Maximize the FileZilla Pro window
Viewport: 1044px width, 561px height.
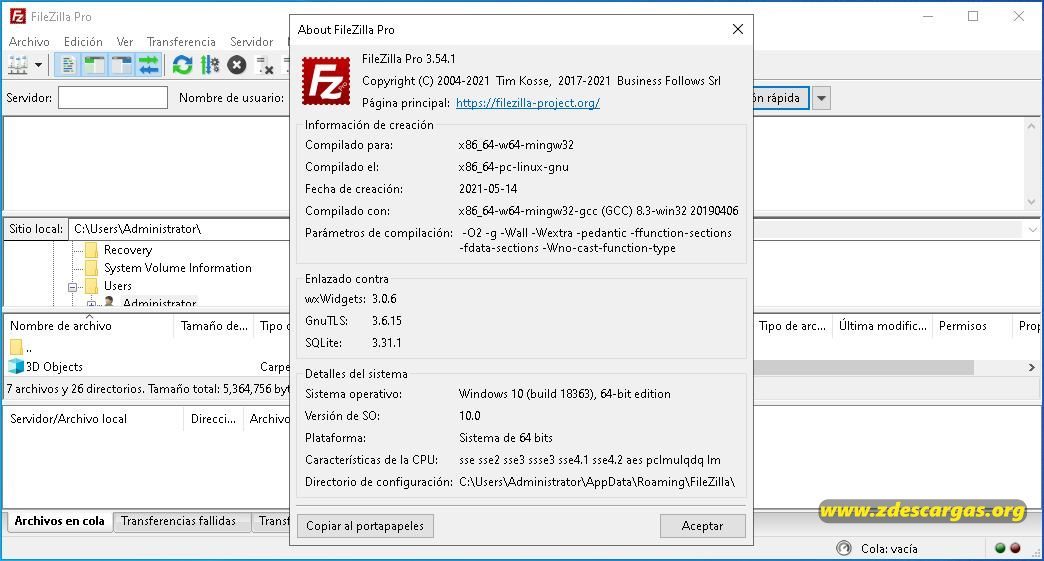pos(973,16)
